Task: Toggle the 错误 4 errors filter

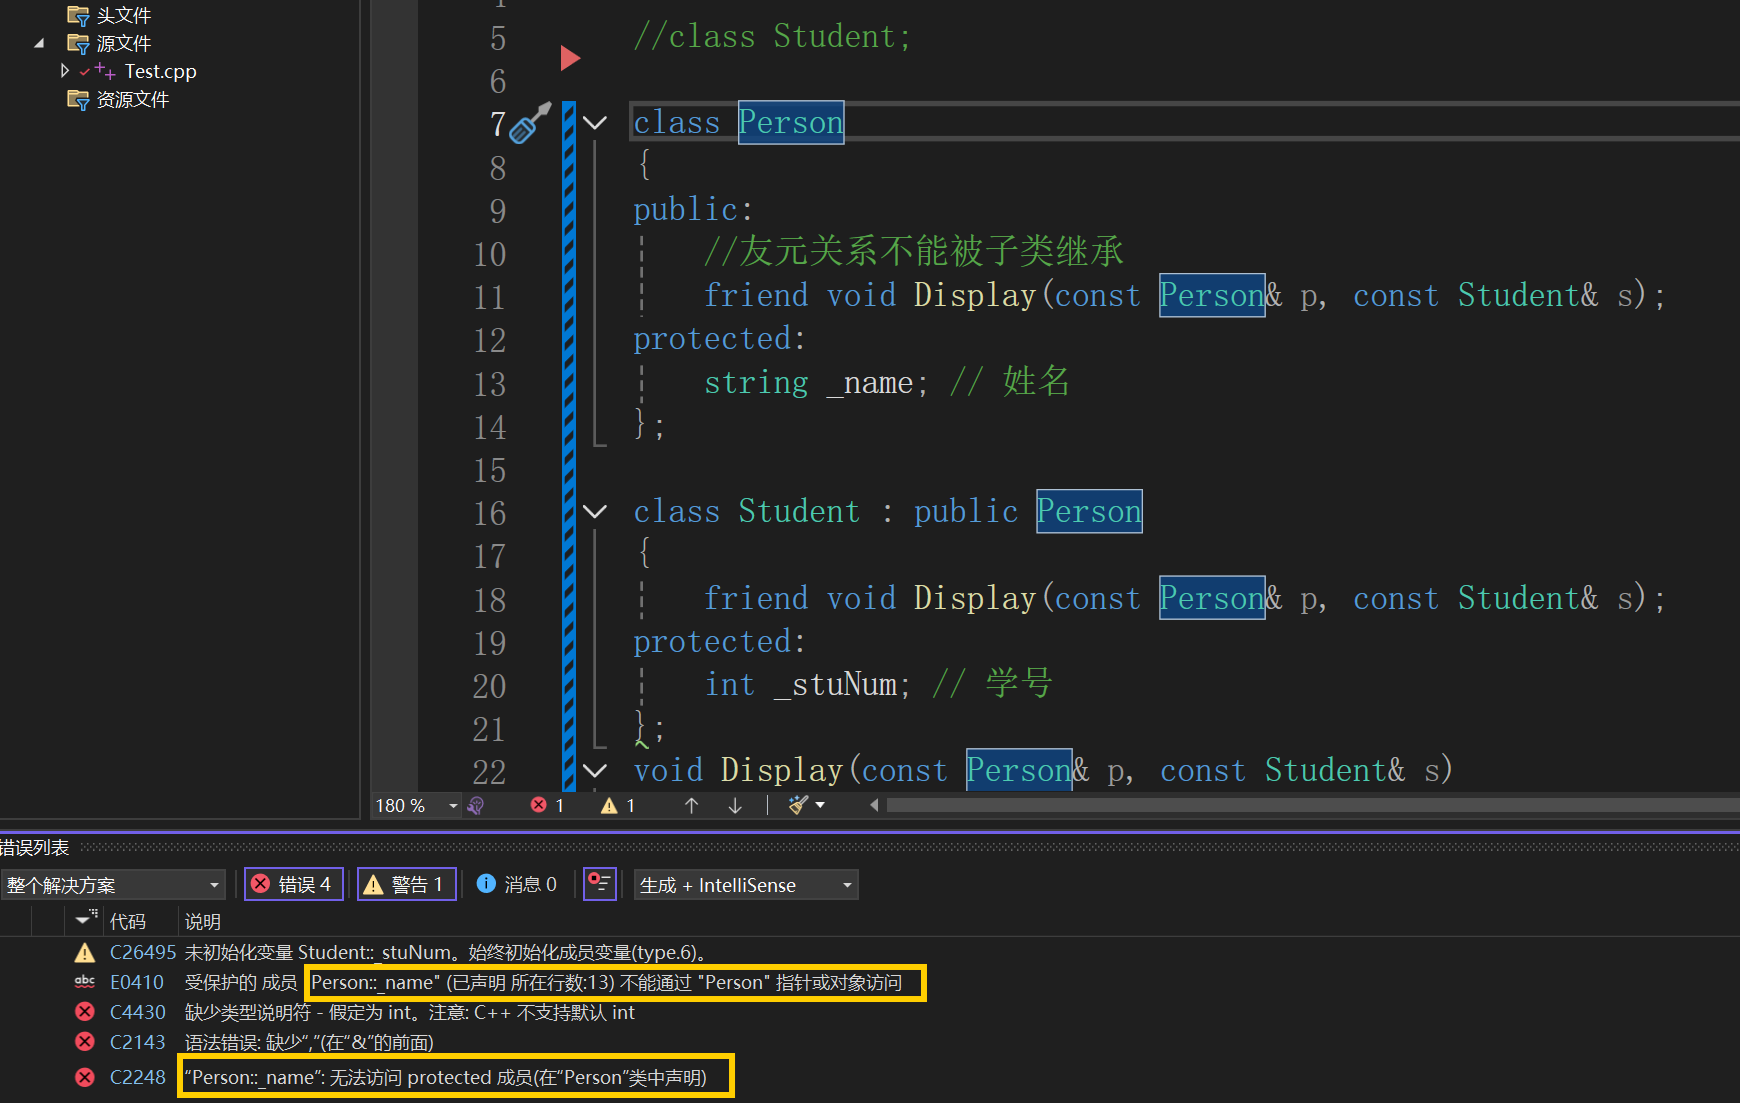Action: (x=294, y=884)
